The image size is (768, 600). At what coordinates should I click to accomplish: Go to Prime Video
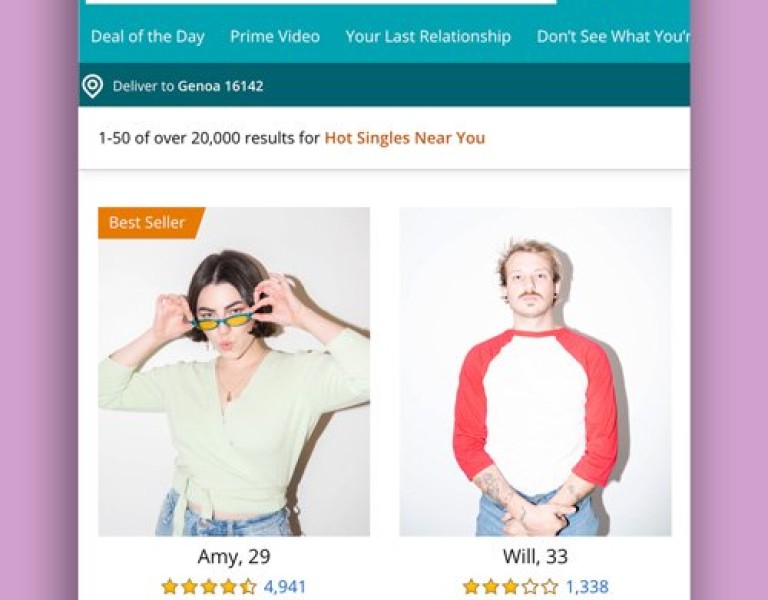pyautogui.click(x=275, y=37)
